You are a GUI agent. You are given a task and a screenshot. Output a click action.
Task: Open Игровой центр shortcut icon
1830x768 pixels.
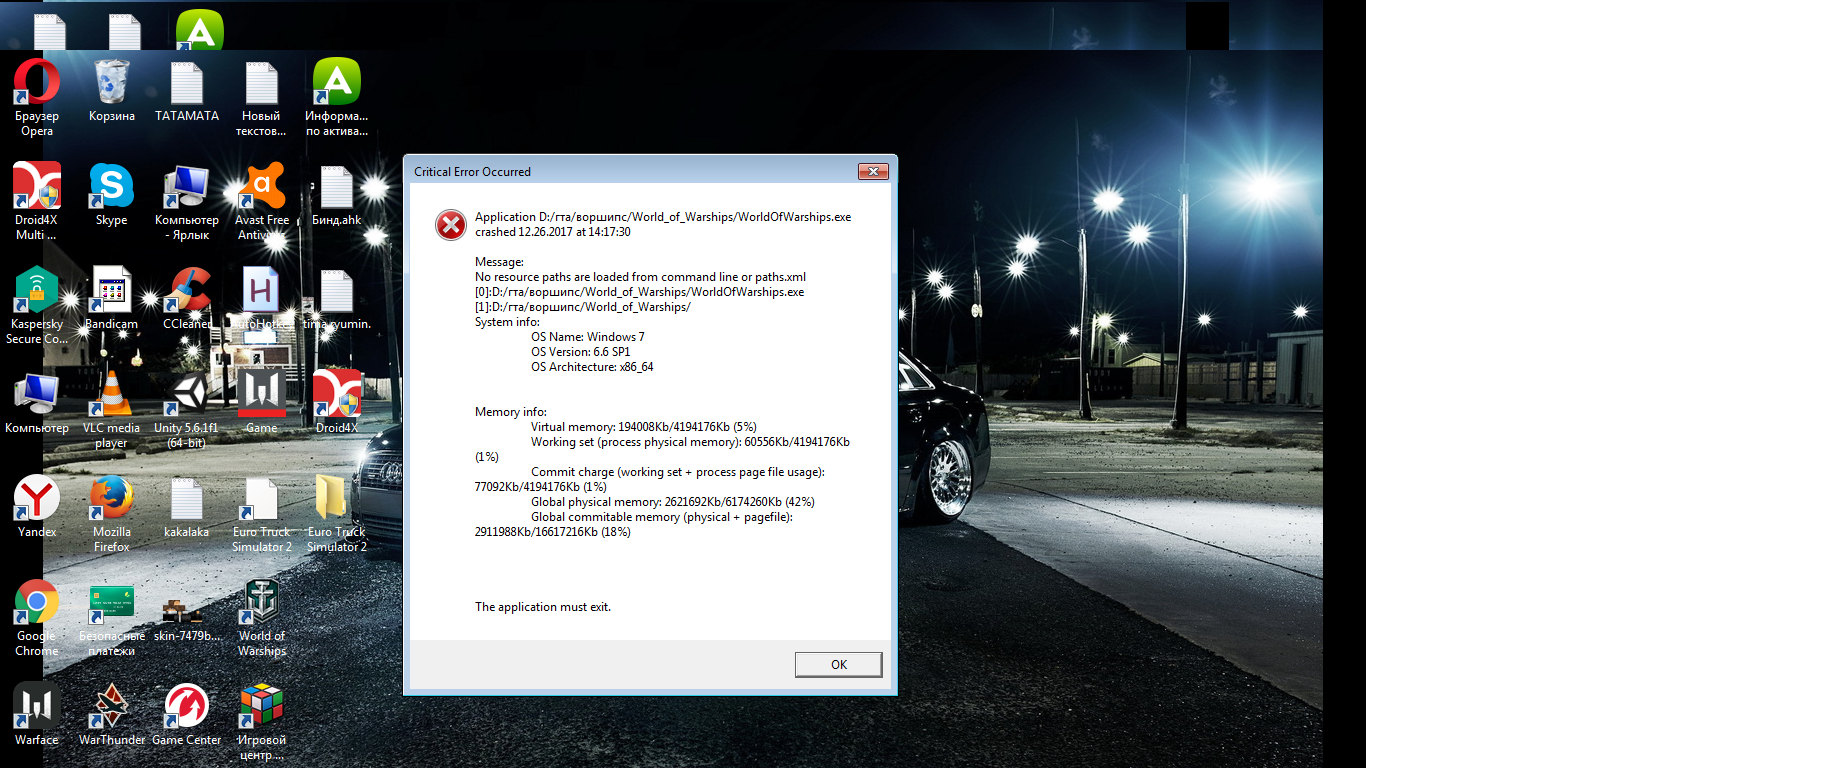262,706
